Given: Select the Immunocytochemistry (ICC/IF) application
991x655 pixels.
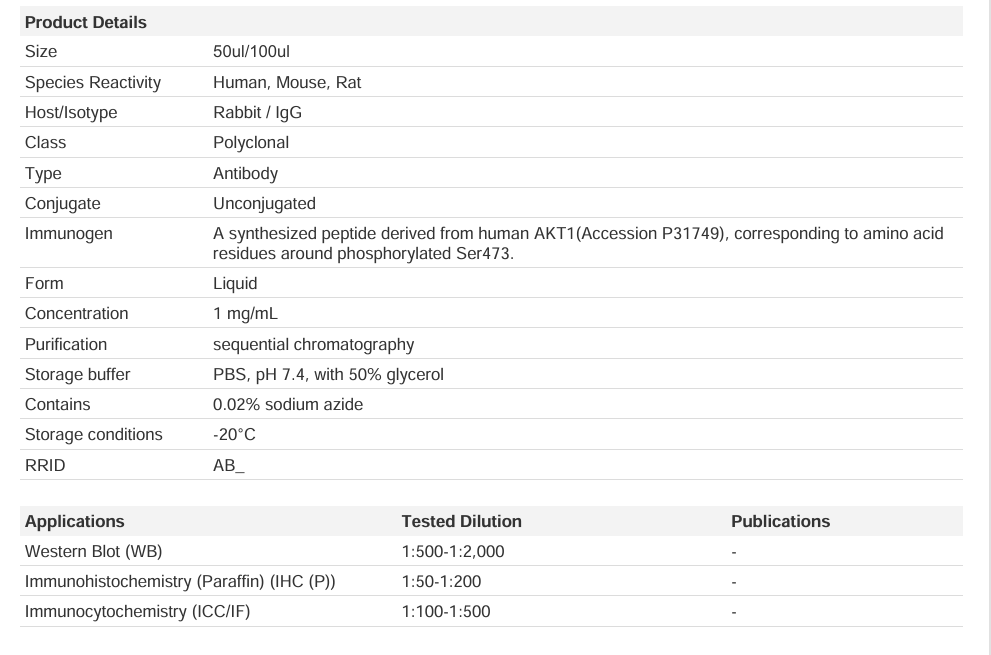Looking at the screenshot, I should pyautogui.click(x=137, y=612).
